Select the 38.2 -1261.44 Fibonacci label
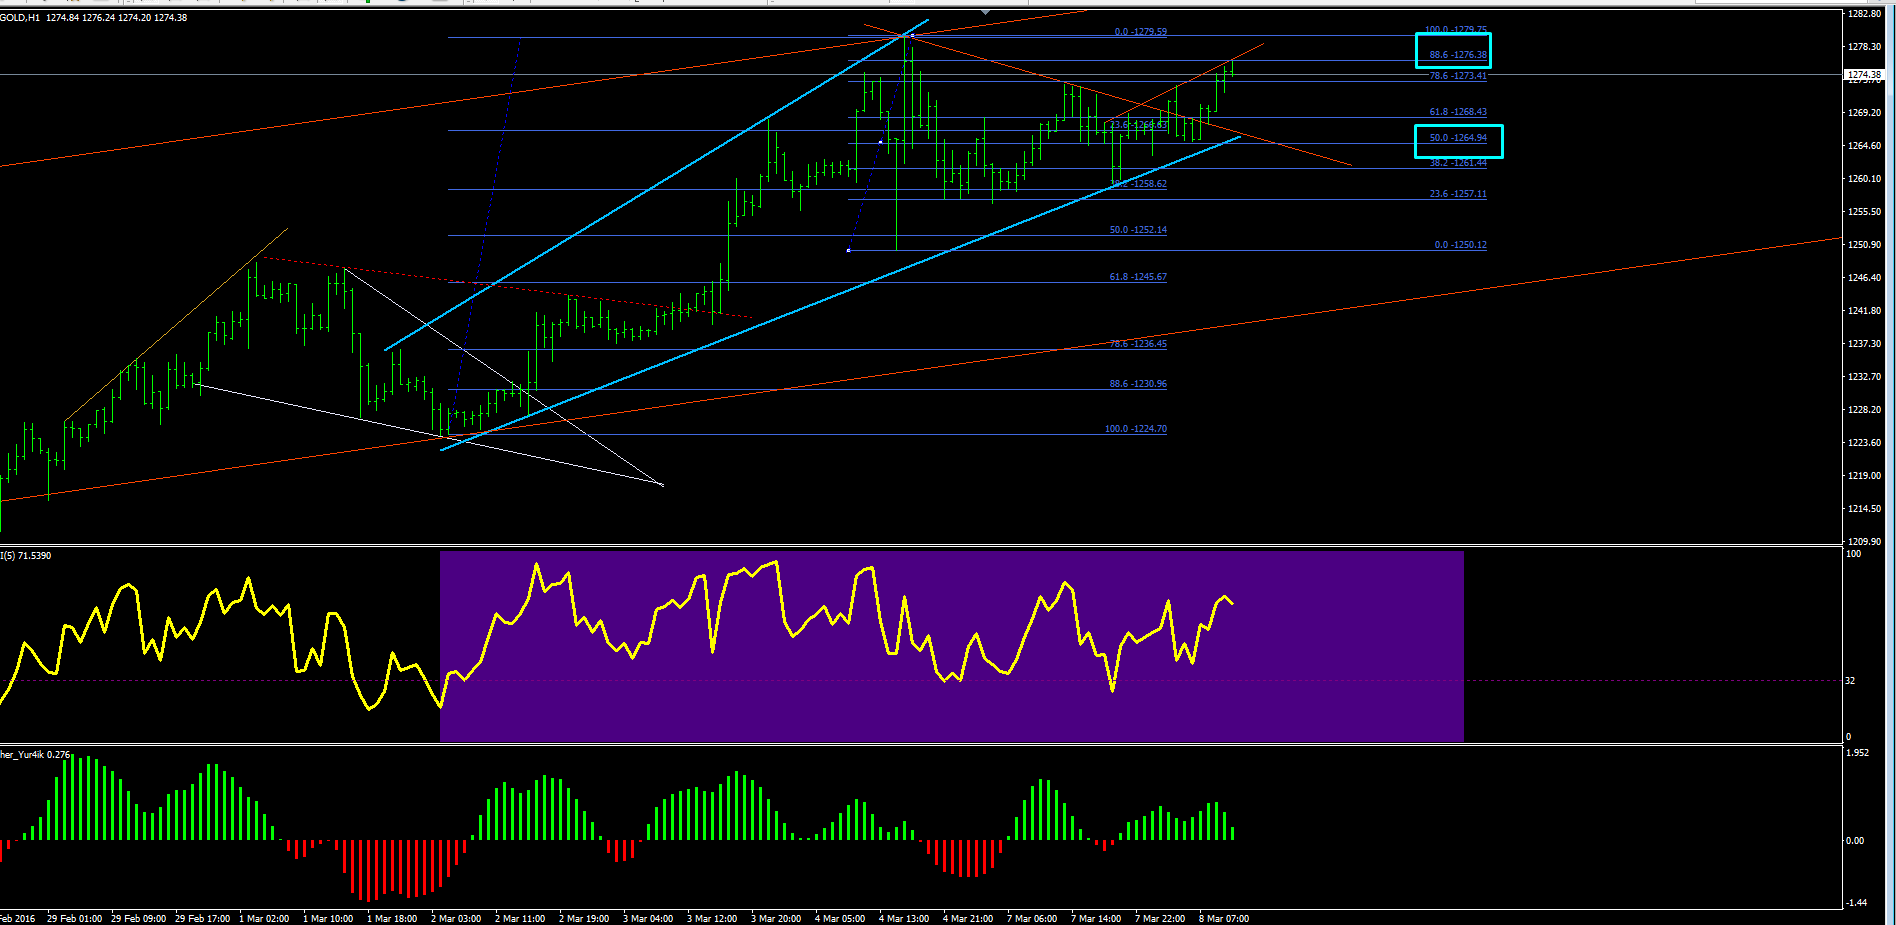Viewport: 1896px width, 925px height. (x=1457, y=163)
